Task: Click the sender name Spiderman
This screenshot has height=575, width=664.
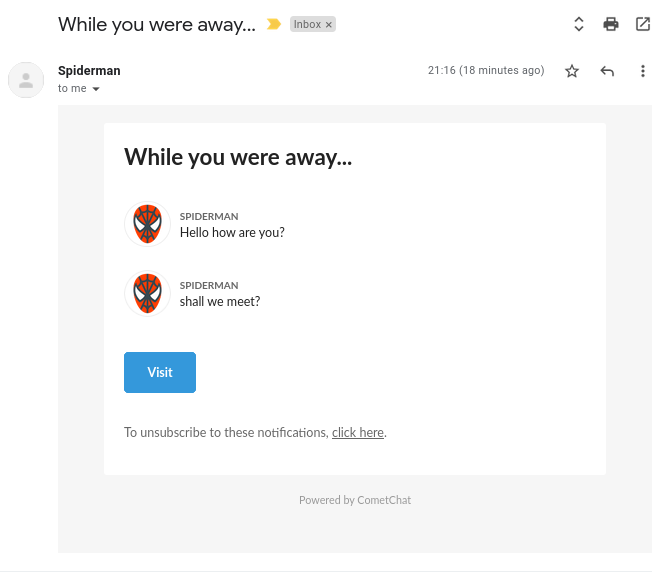Action: [89, 70]
